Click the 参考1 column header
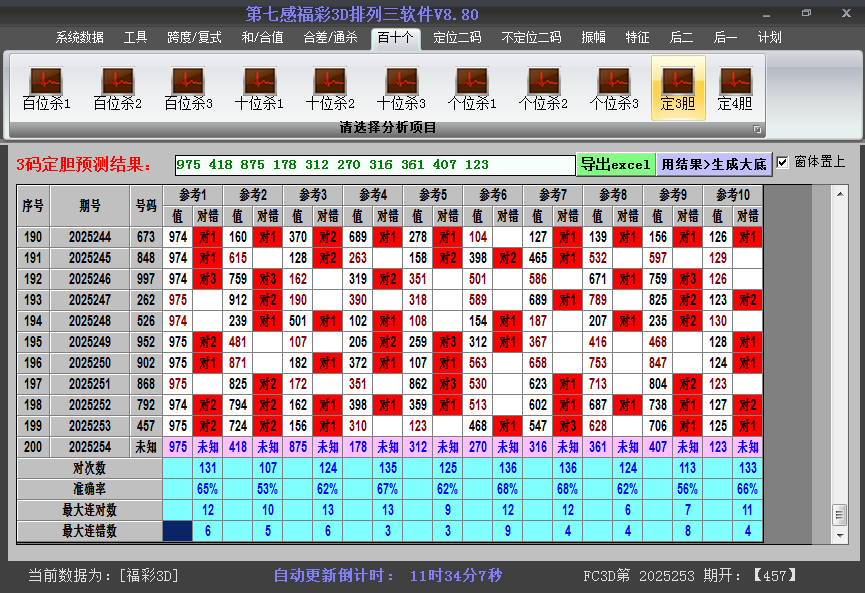865x593 pixels. [192, 195]
